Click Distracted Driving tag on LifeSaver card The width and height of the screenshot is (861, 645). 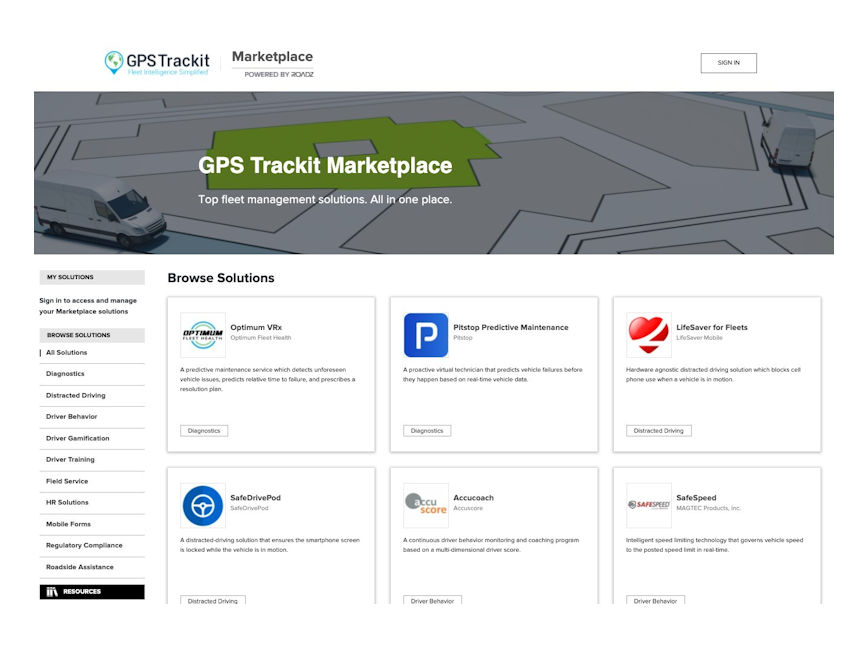658,431
